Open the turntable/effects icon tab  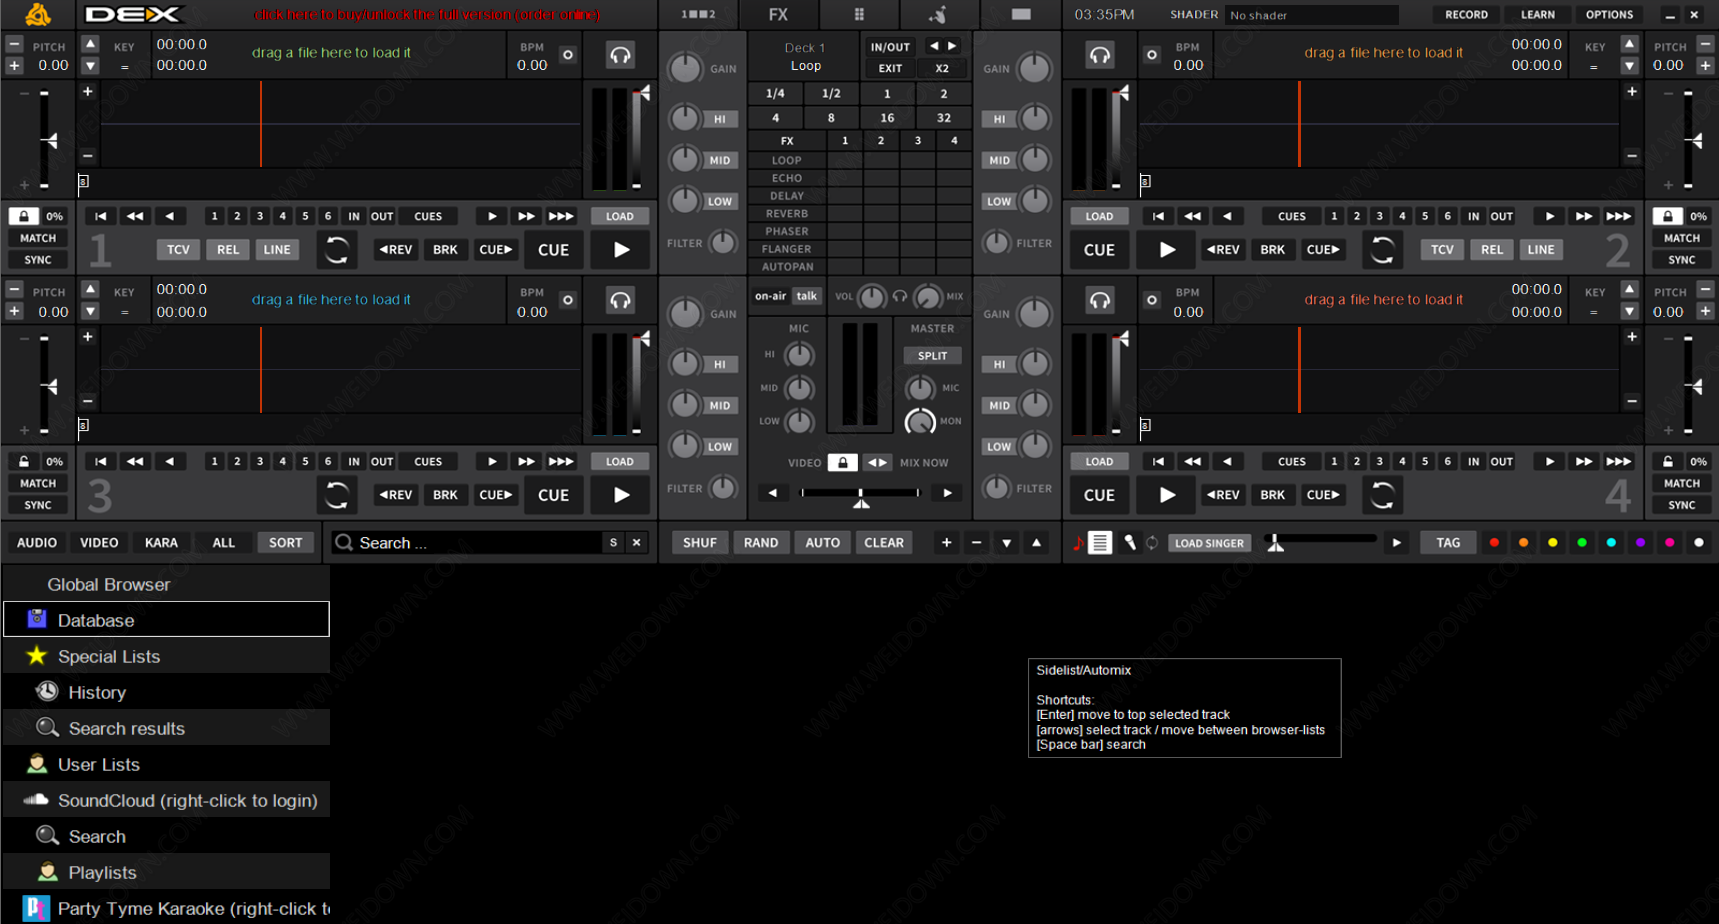[x=938, y=14]
